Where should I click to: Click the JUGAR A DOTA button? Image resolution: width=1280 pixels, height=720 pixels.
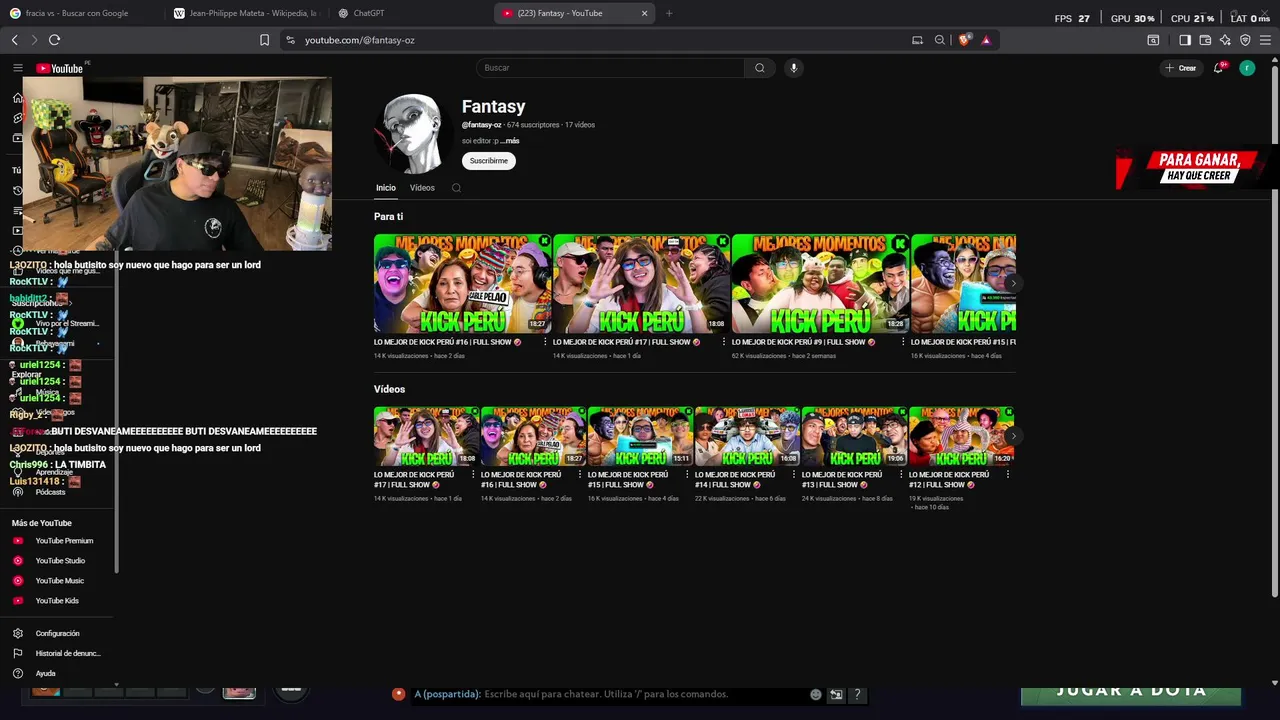[1131, 693]
